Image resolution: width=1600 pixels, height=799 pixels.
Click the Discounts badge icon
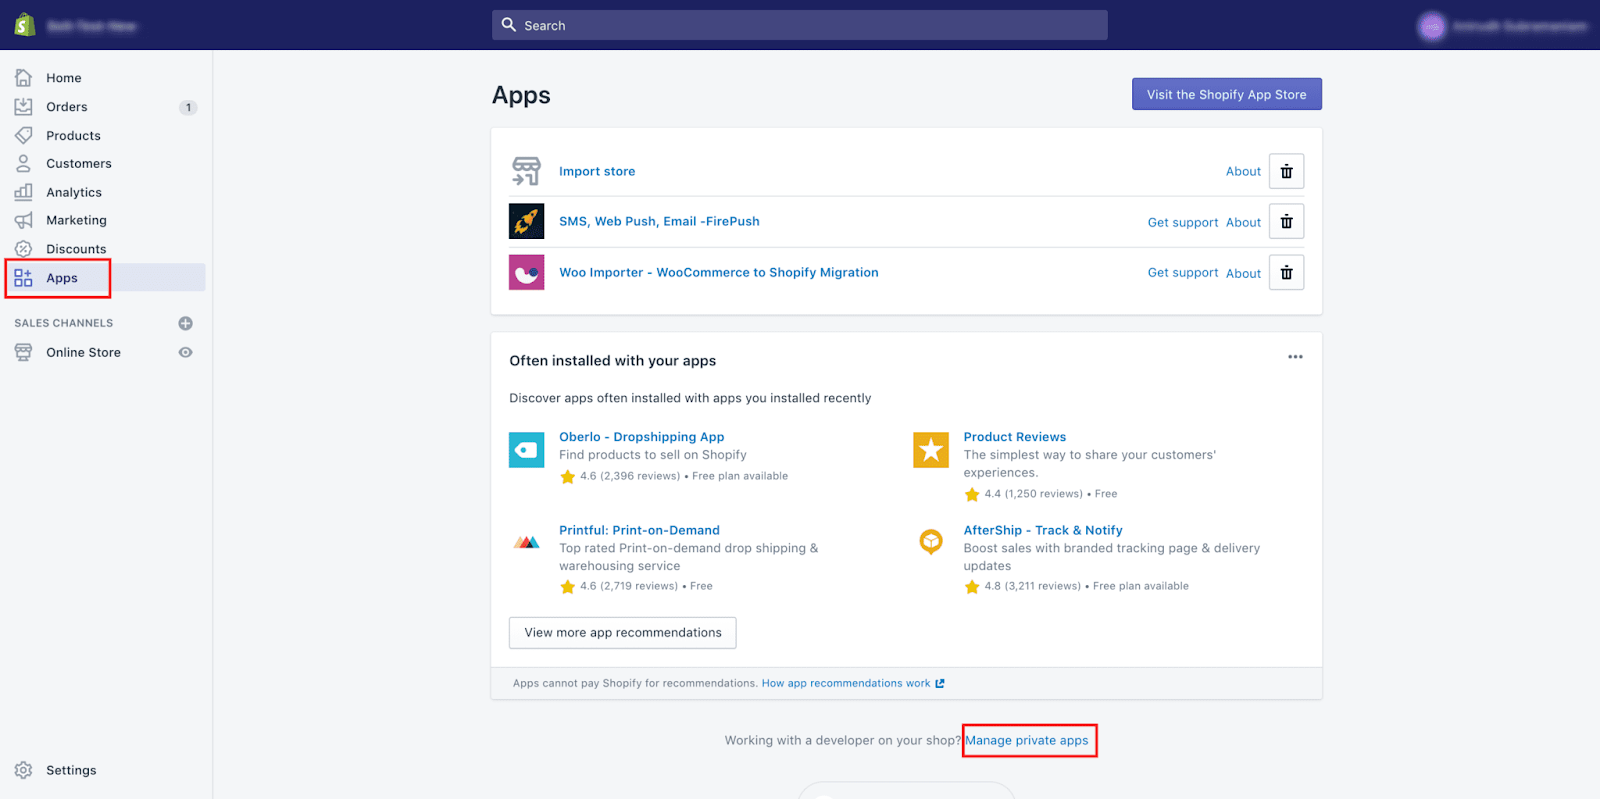point(23,249)
